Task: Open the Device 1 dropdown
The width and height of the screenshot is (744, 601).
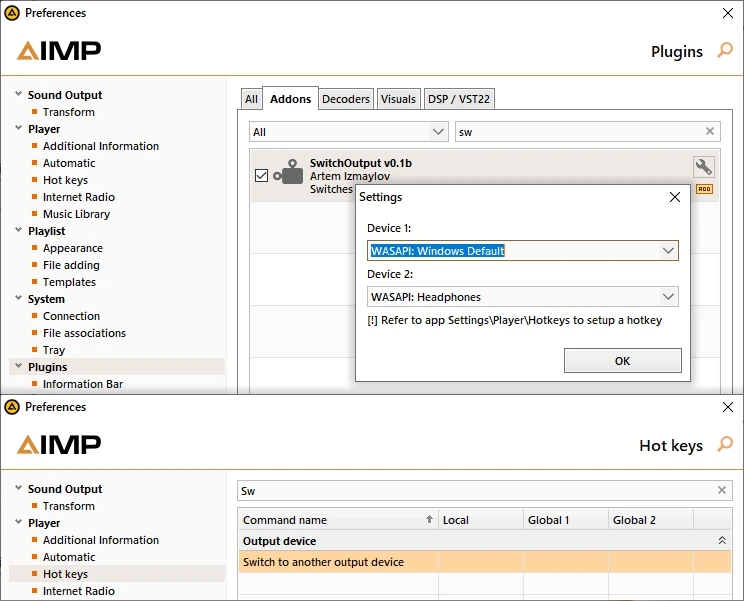Action: (668, 250)
